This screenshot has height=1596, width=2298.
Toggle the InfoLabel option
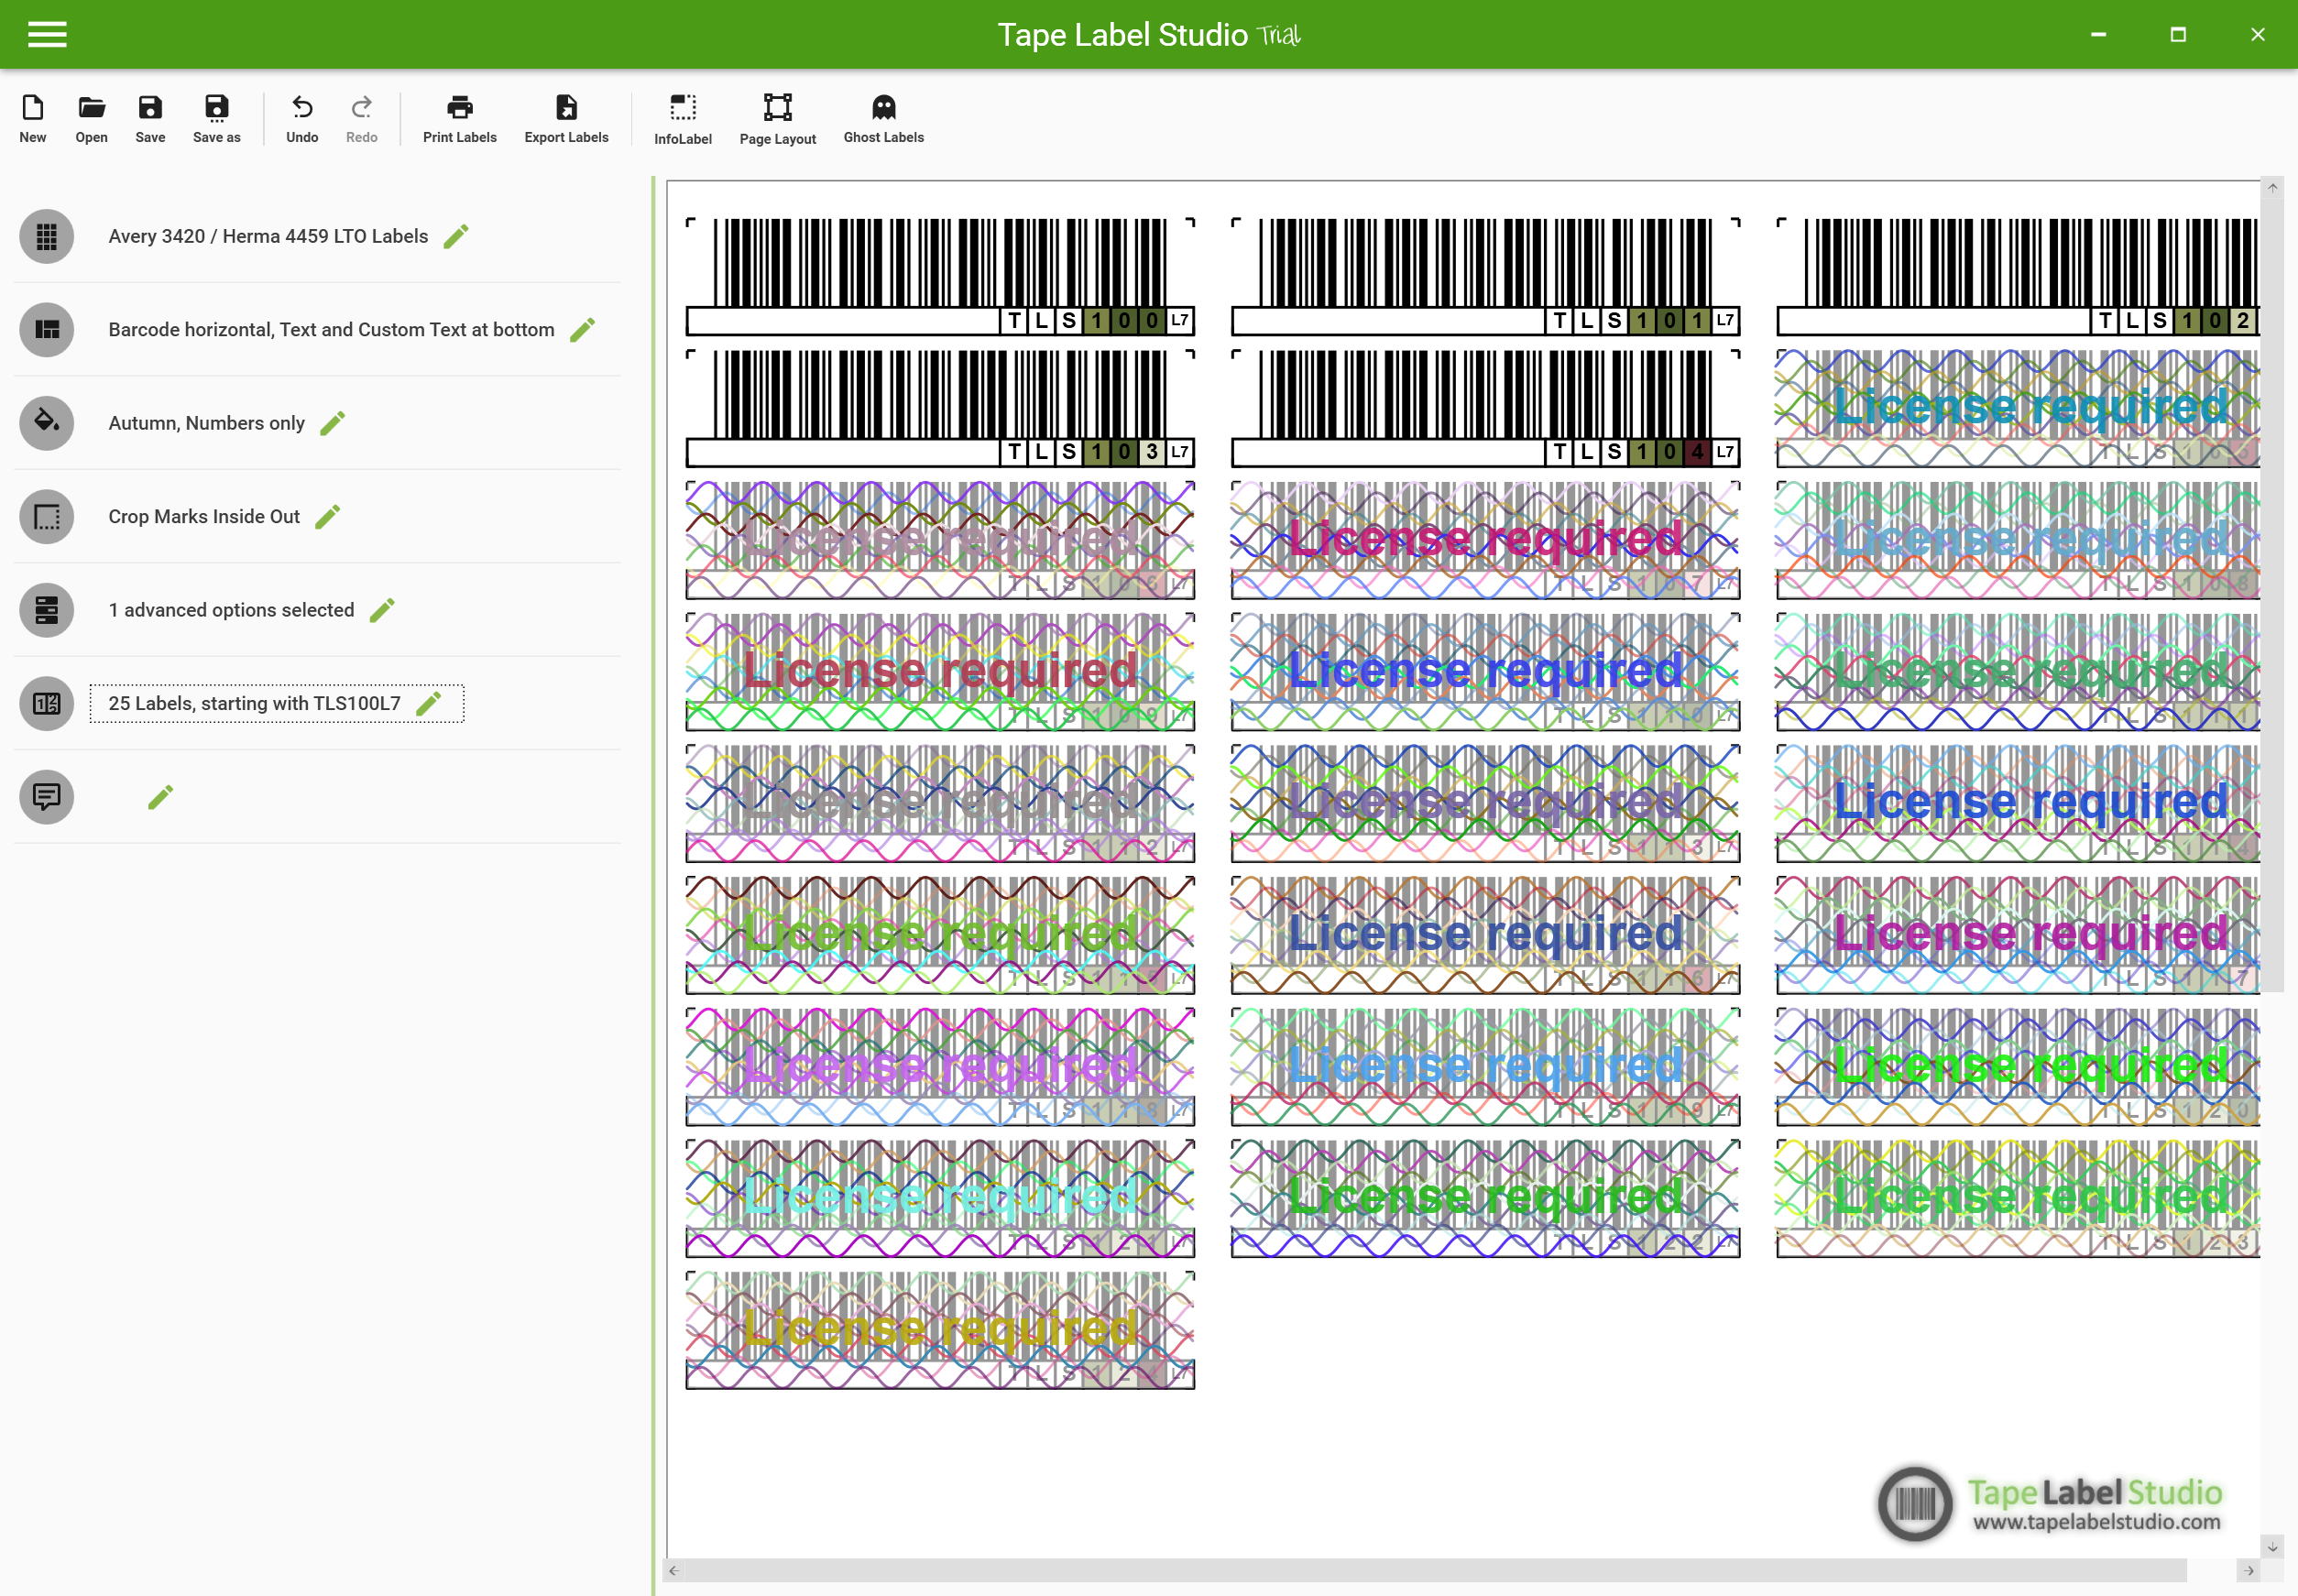click(x=683, y=120)
